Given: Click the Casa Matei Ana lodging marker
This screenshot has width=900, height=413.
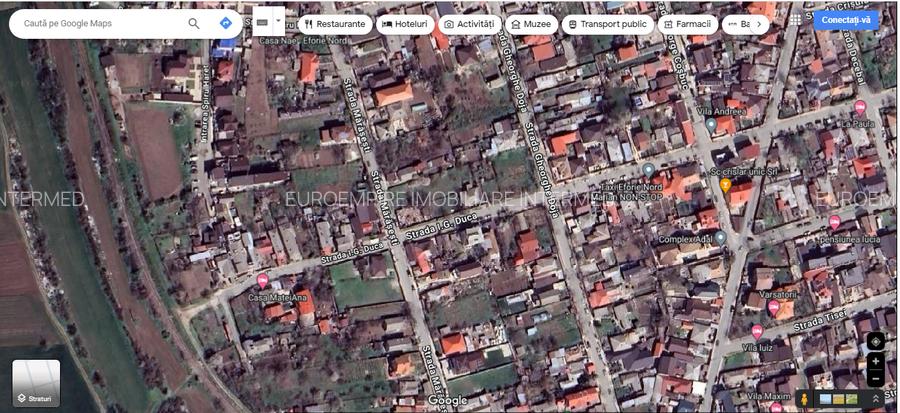Looking at the screenshot, I should click(263, 281).
